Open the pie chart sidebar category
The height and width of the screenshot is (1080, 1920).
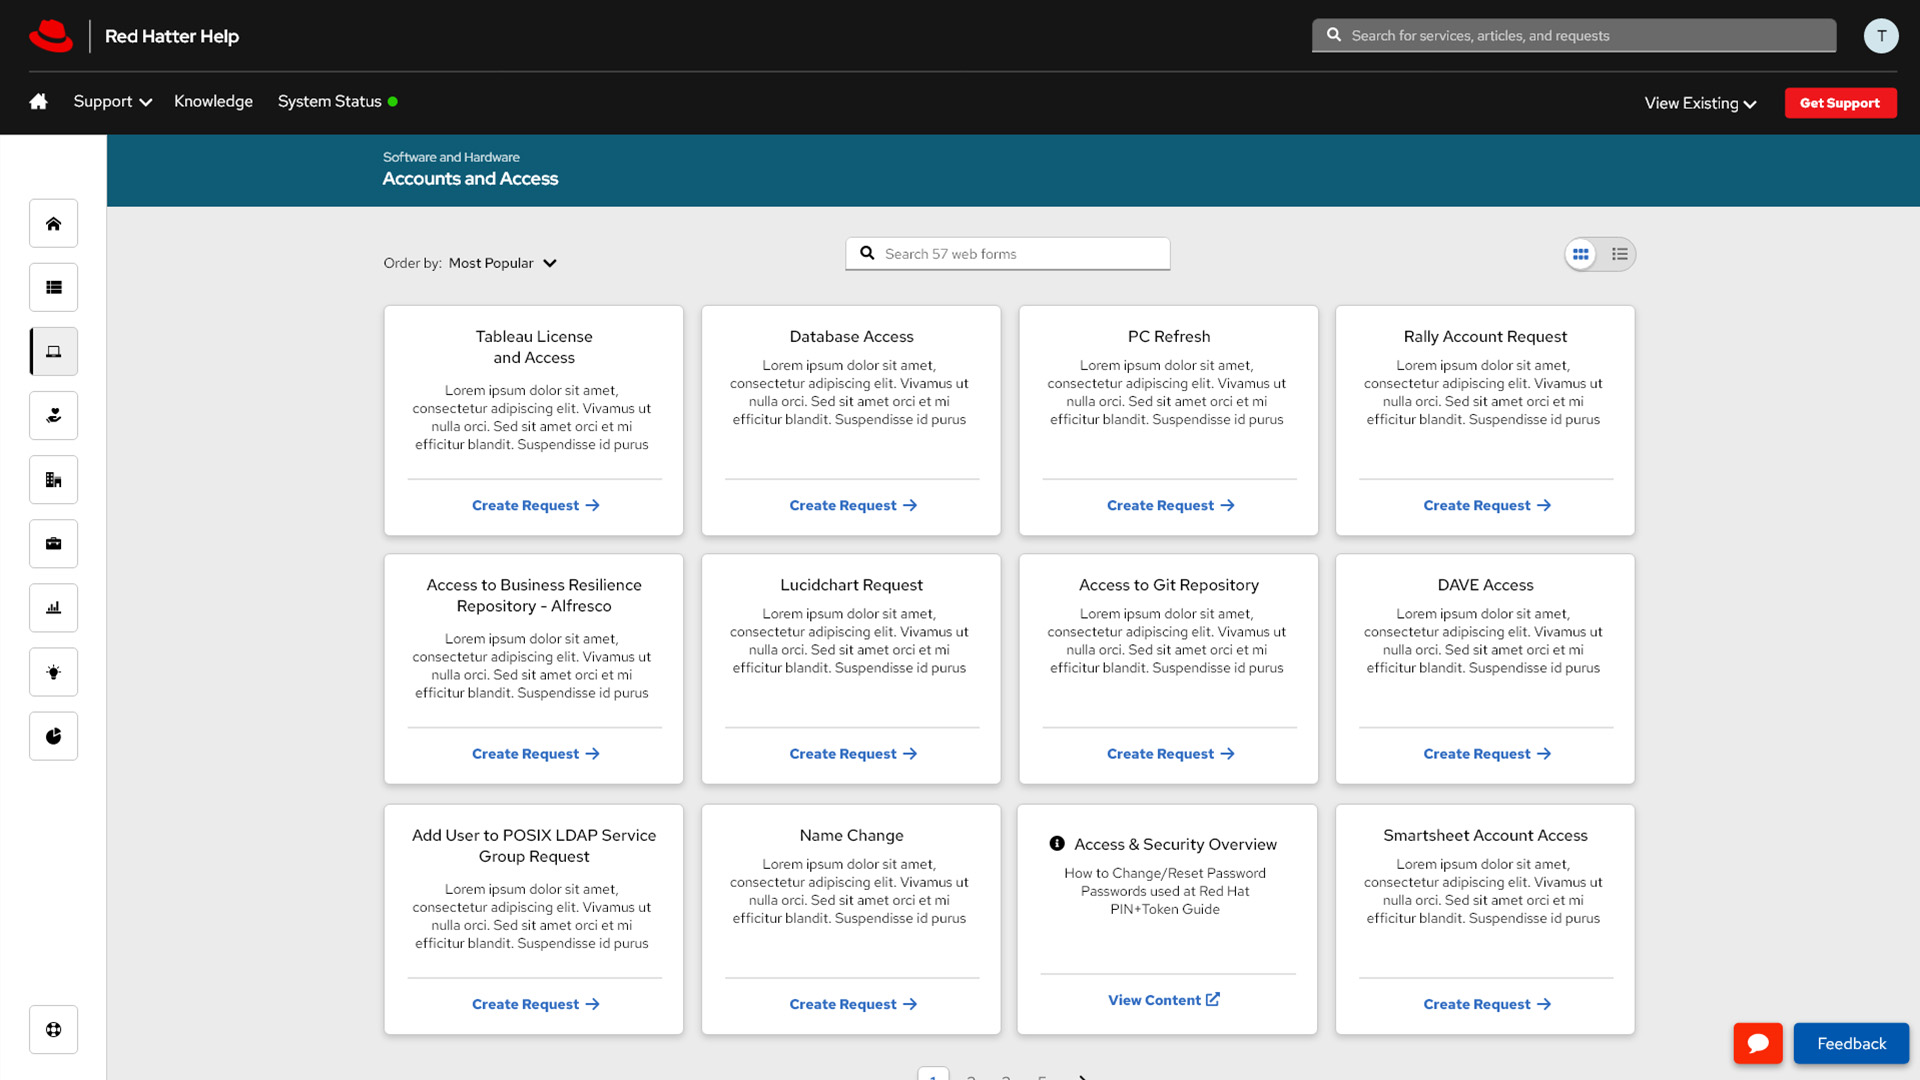54,736
